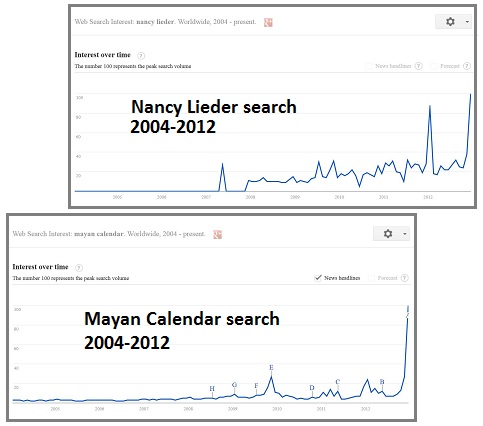
Task: Click news headline marker C on Mayan chart
Action: (338, 382)
